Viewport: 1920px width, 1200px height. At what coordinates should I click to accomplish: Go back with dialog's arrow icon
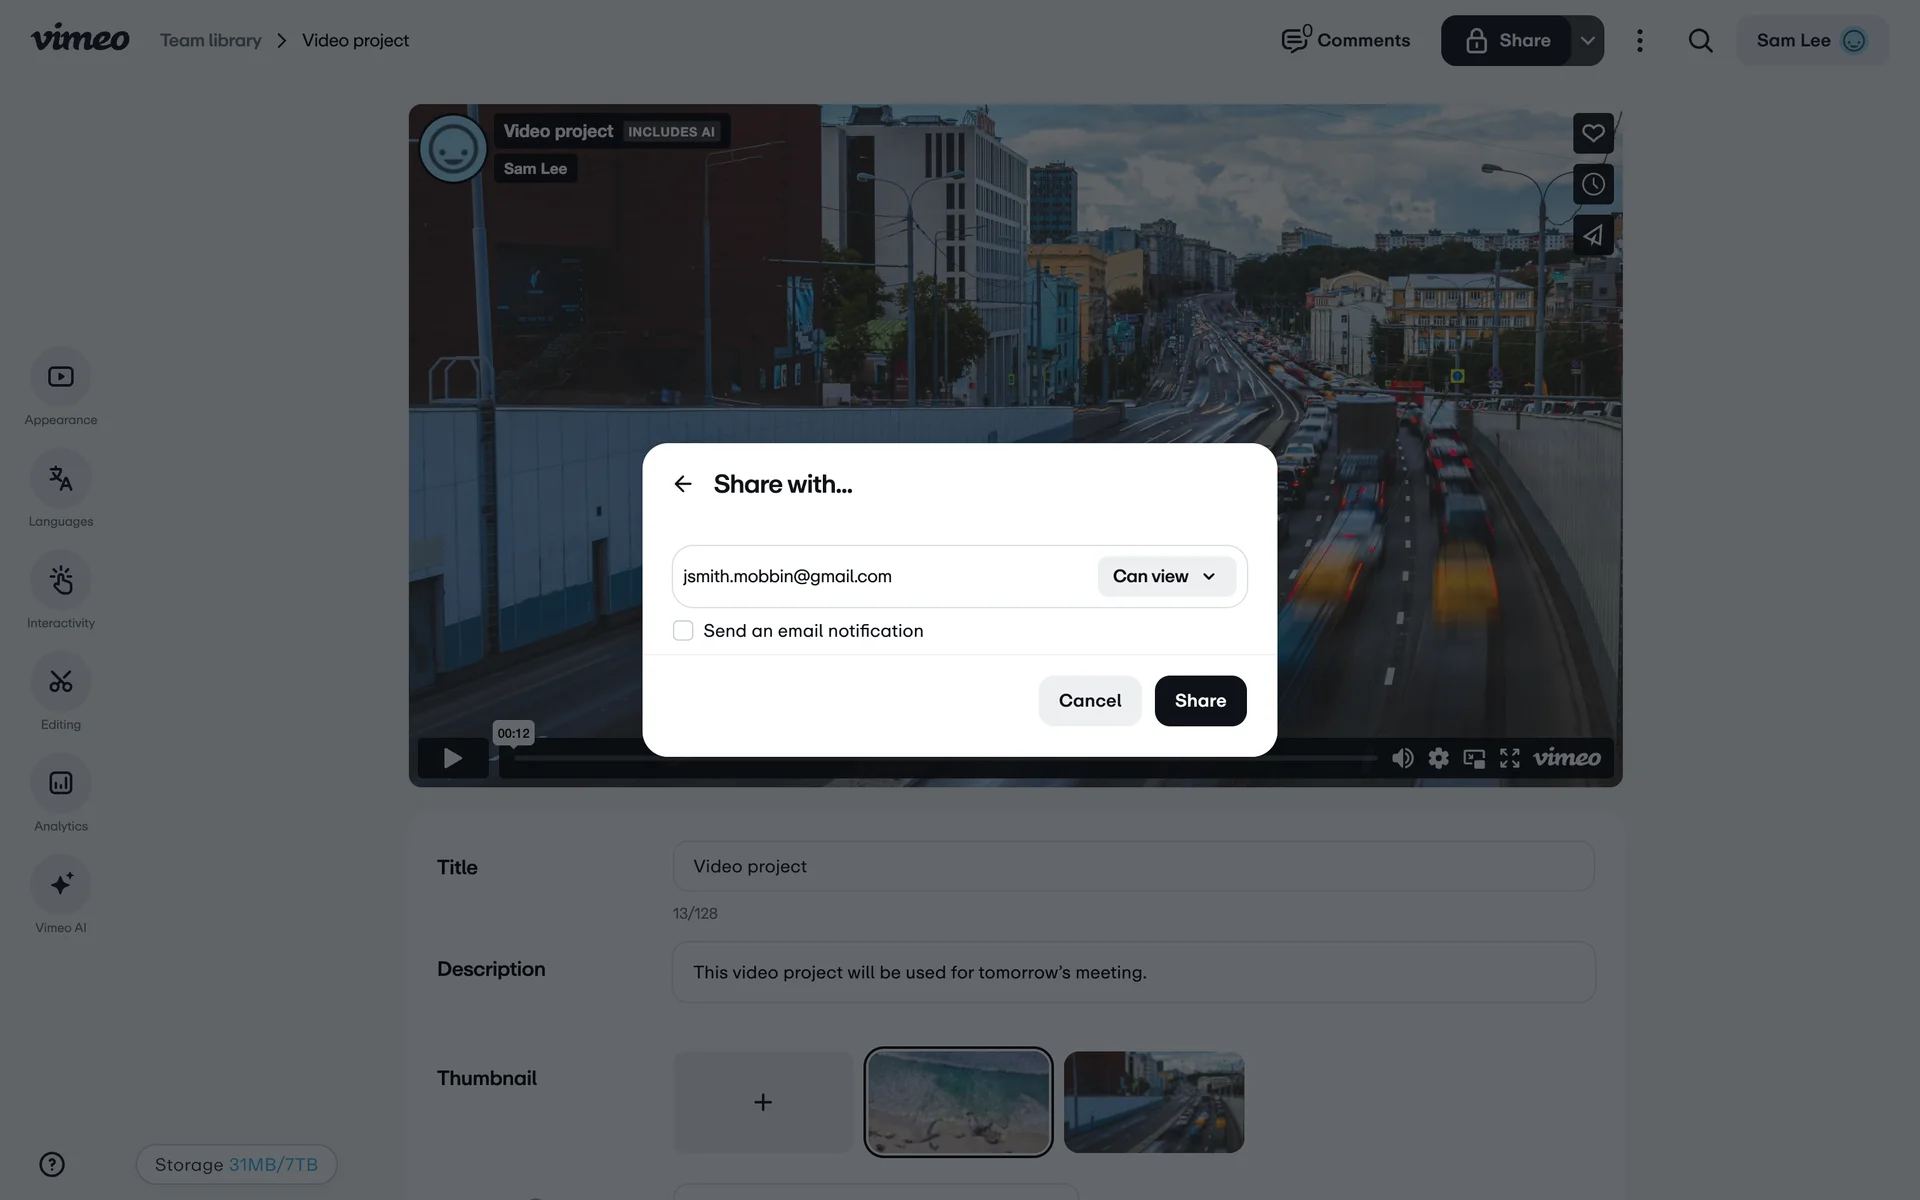click(x=683, y=484)
